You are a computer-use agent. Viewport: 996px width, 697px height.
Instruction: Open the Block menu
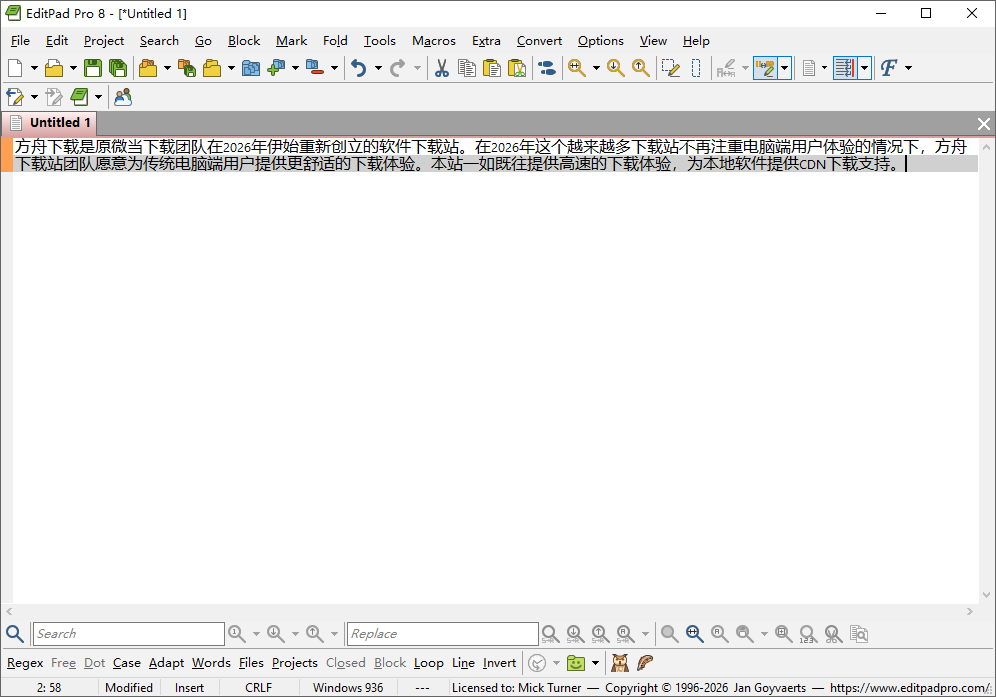(244, 41)
